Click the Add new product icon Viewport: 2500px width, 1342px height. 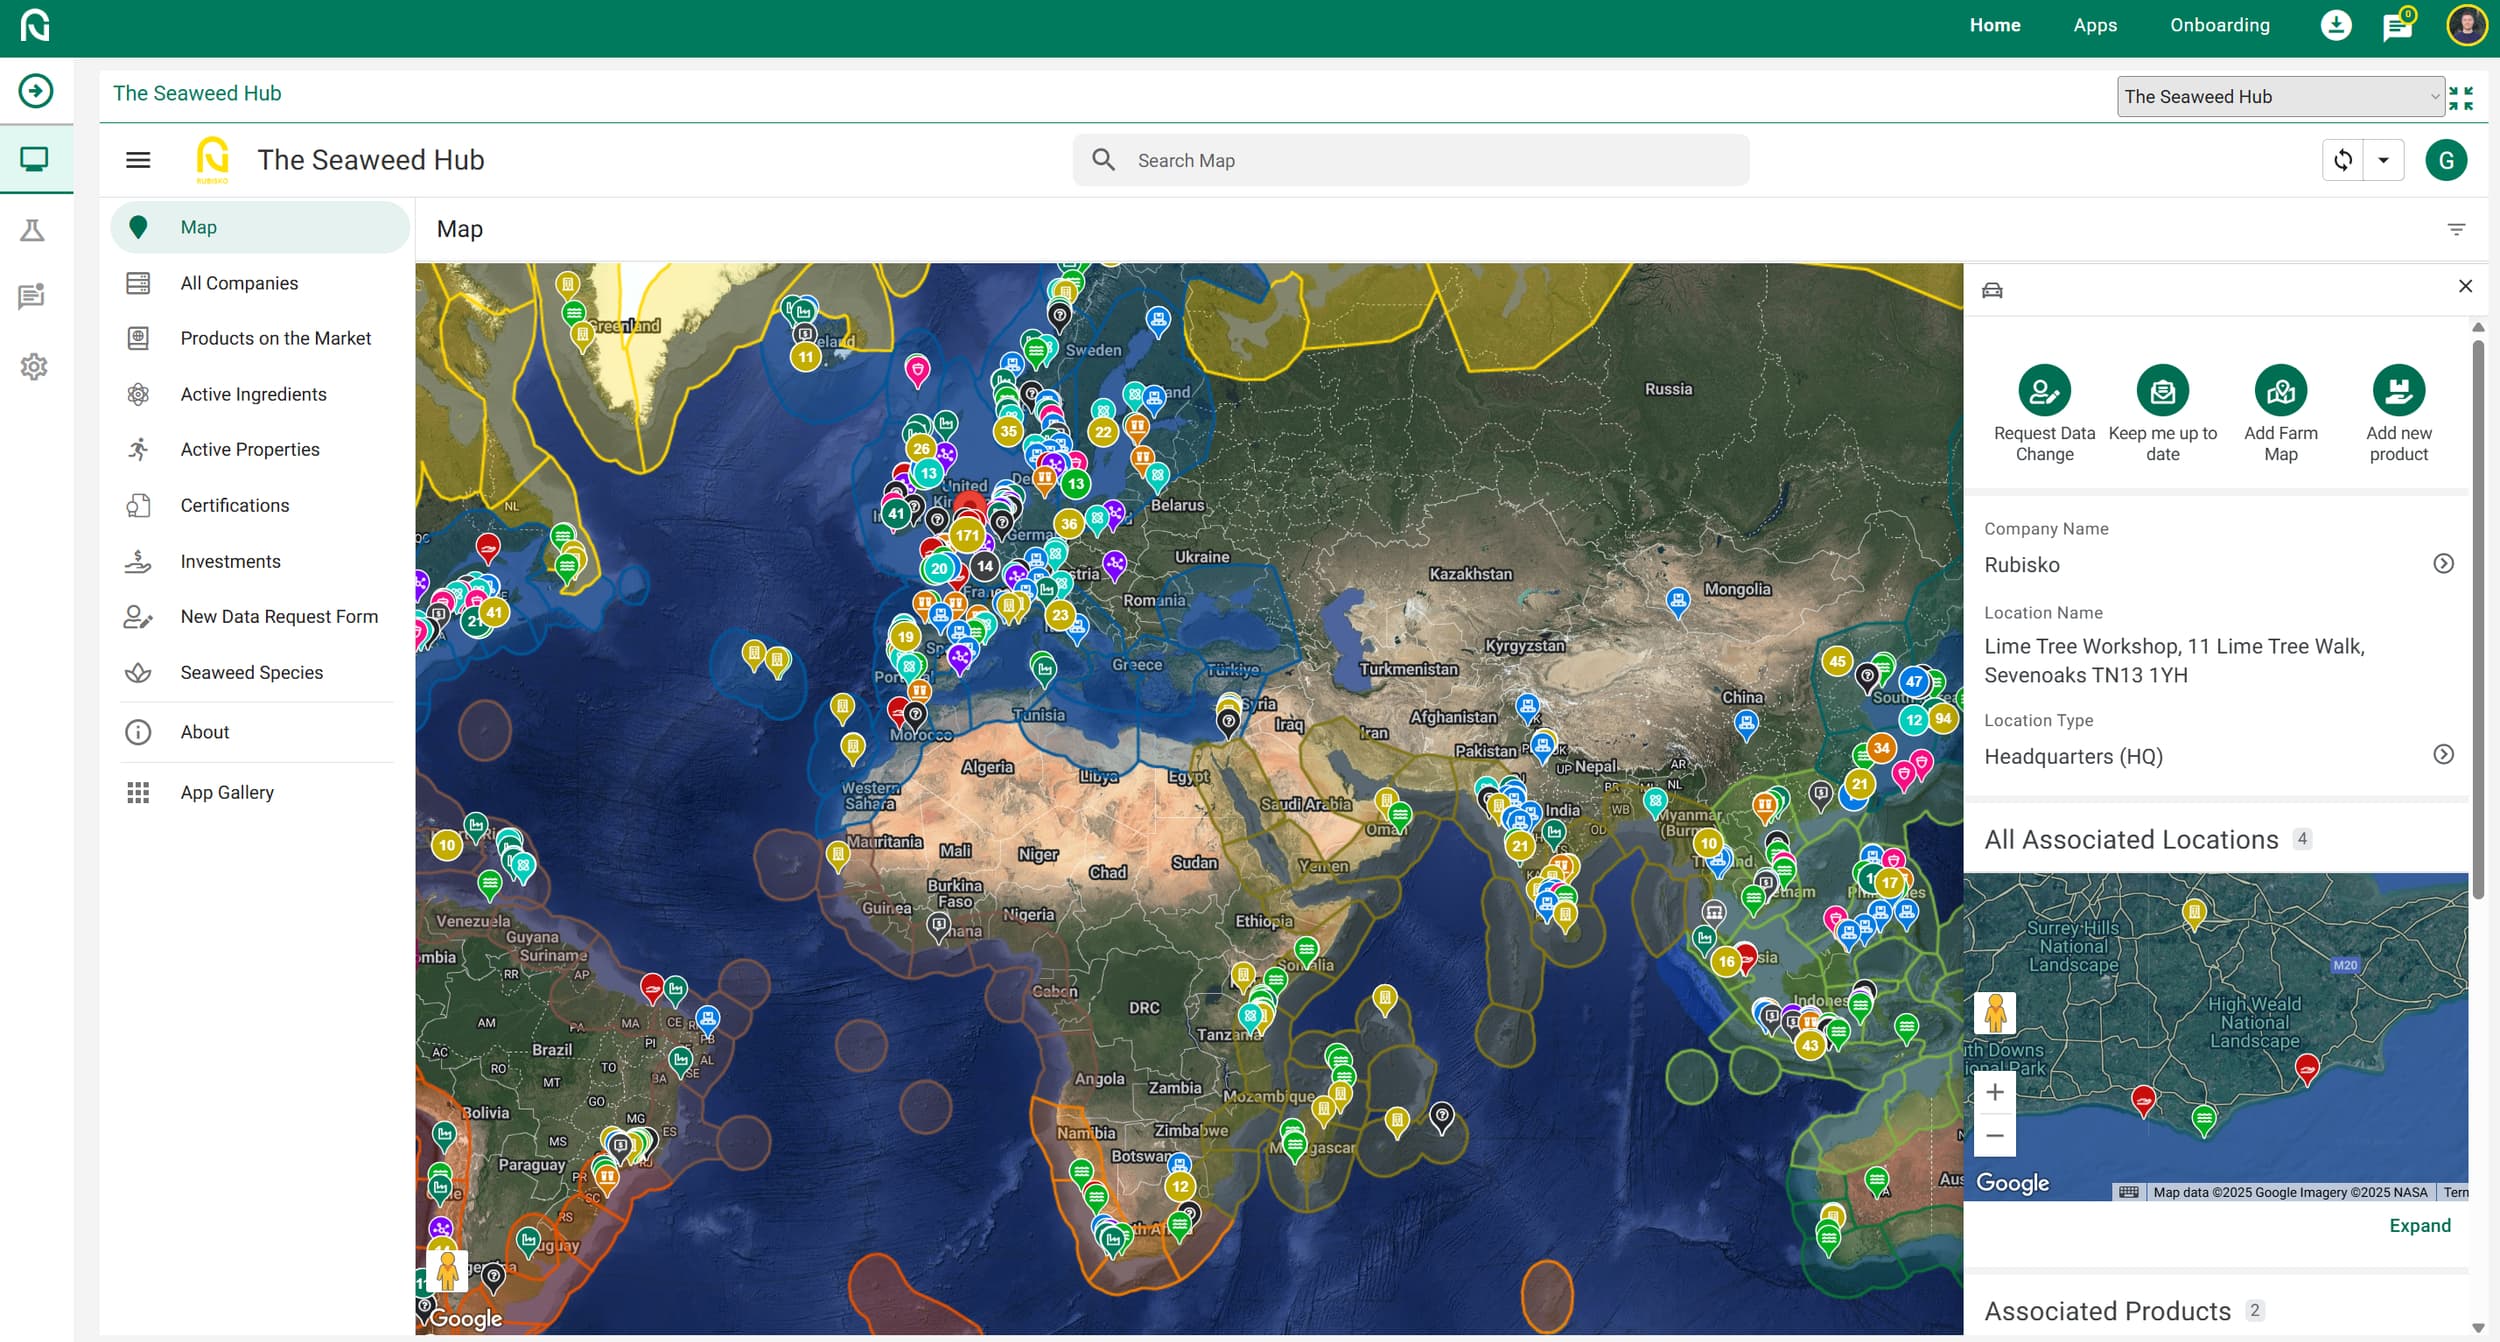pos(2399,391)
